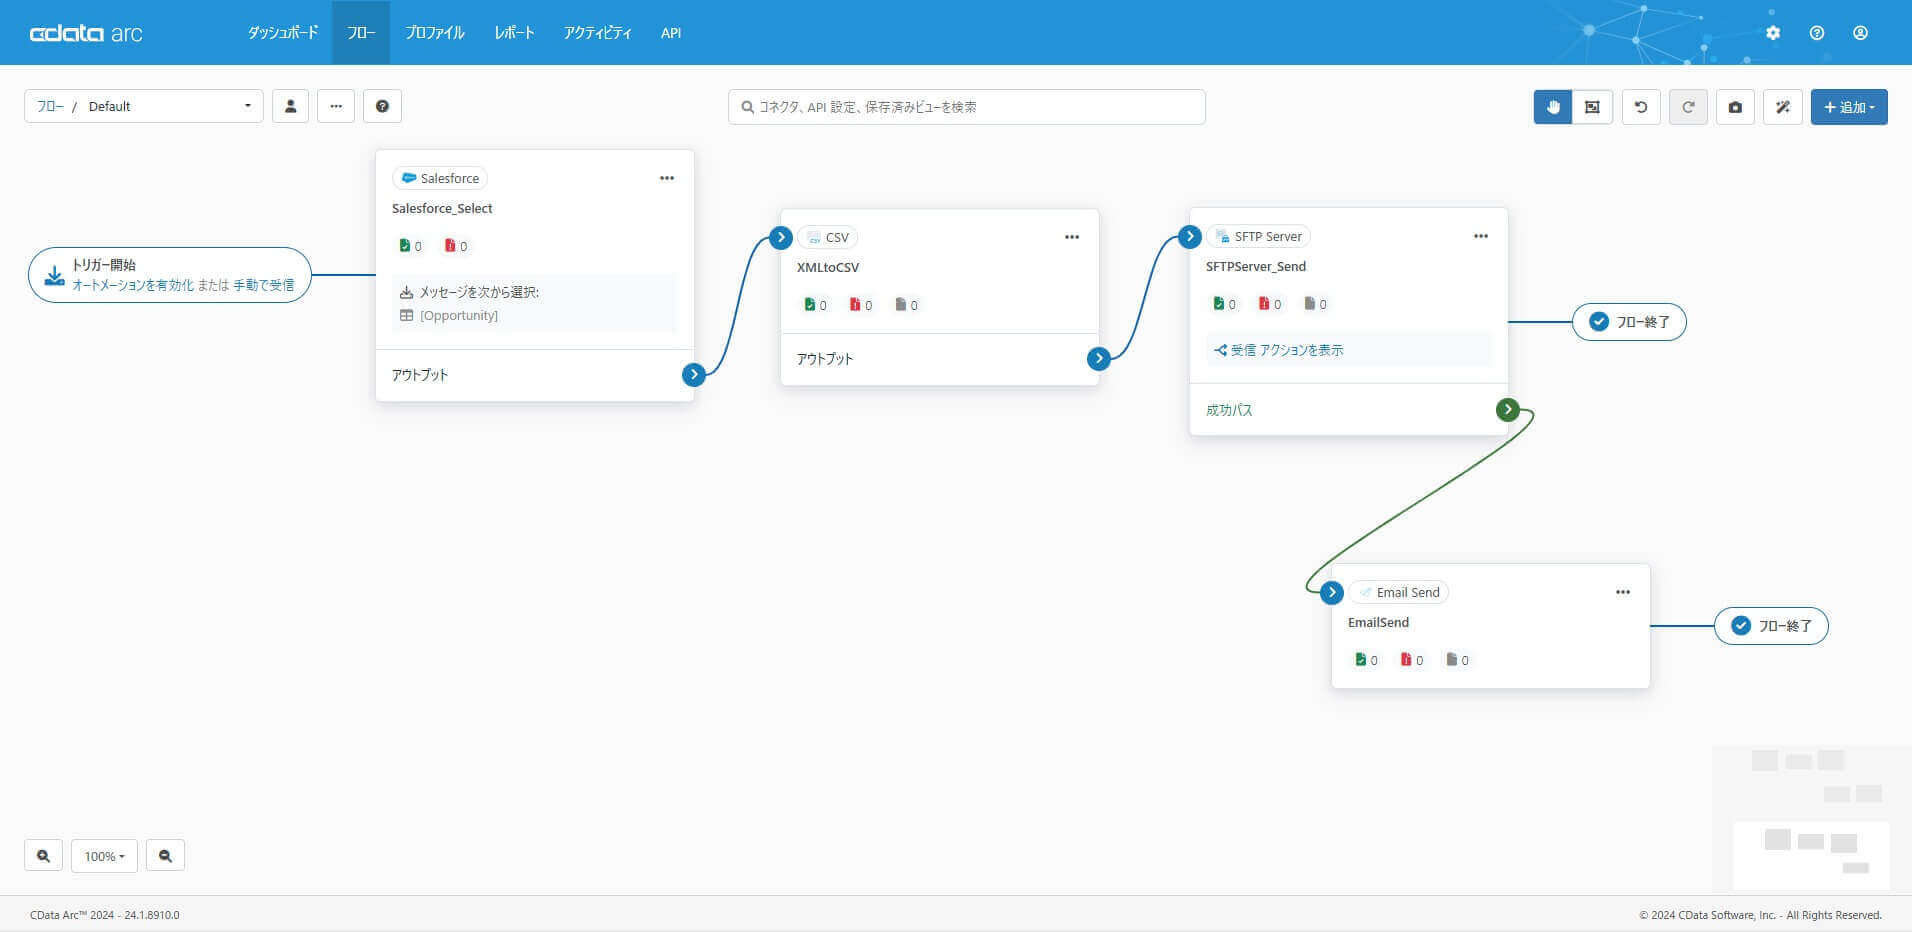This screenshot has width=1912, height=932.
Task: Click the flow help question icon
Action: click(382, 106)
